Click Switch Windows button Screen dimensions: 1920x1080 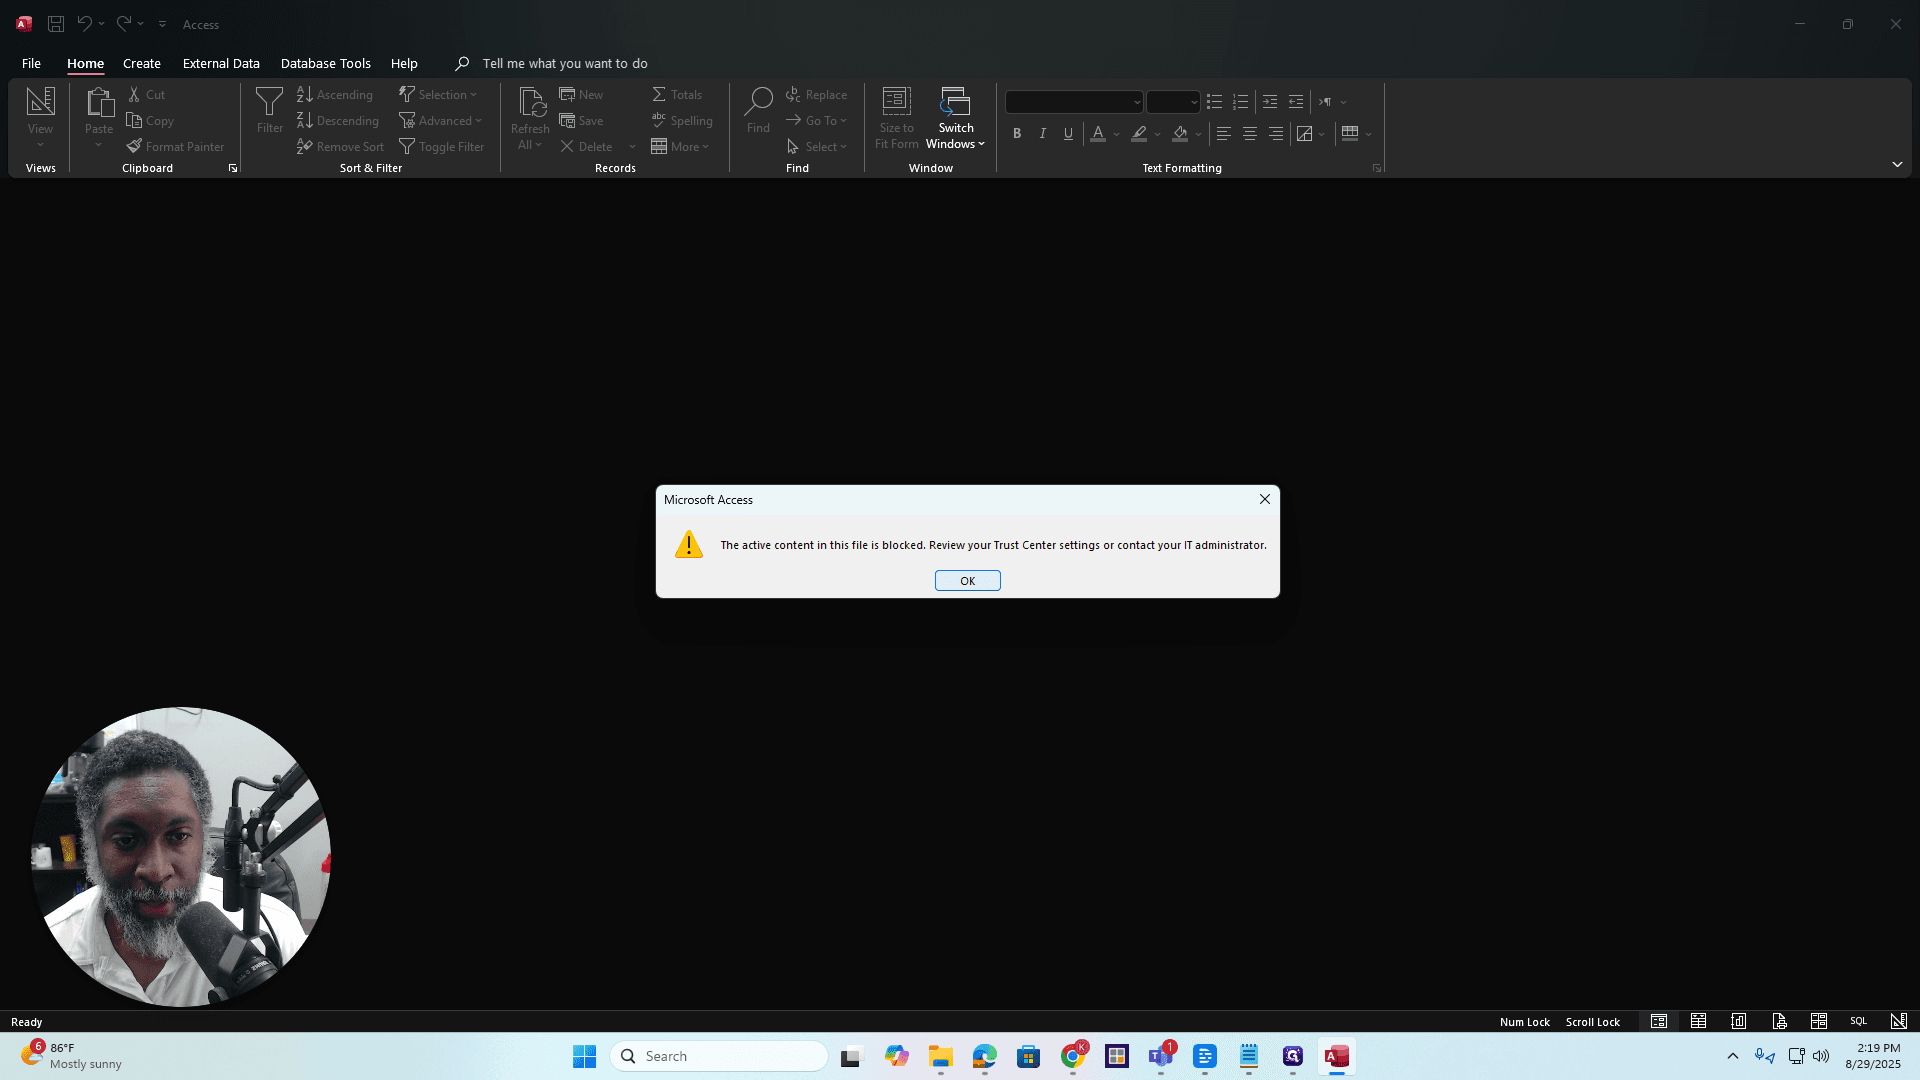pos(955,118)
